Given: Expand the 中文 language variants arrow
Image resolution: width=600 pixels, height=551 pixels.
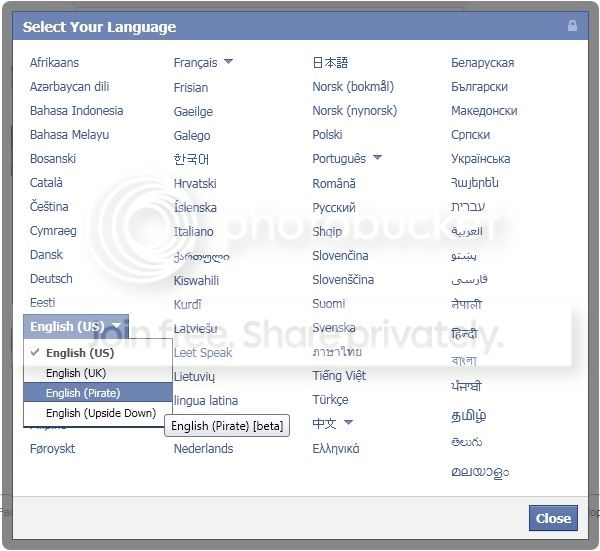Looking at the screenshot, I should (x=348, y=422).
